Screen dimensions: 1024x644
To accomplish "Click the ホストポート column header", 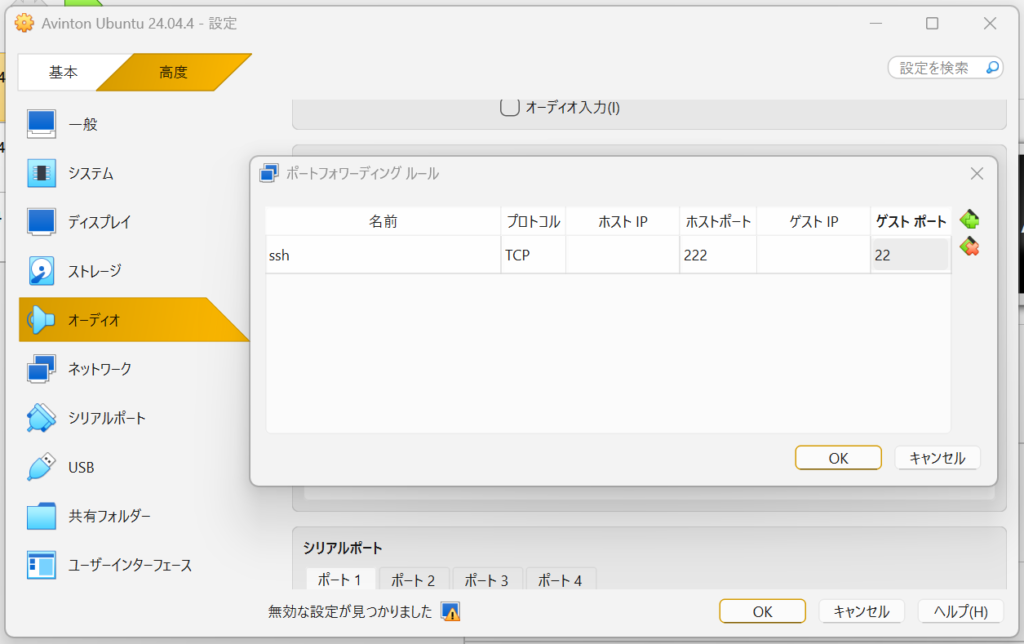I will pos(718,221).
